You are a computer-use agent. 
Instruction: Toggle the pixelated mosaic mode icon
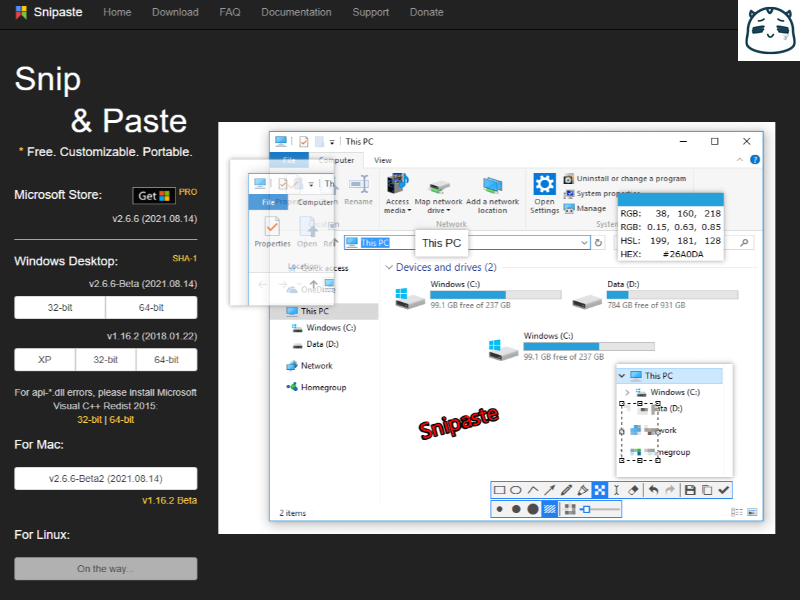click(x=570, y=509)
